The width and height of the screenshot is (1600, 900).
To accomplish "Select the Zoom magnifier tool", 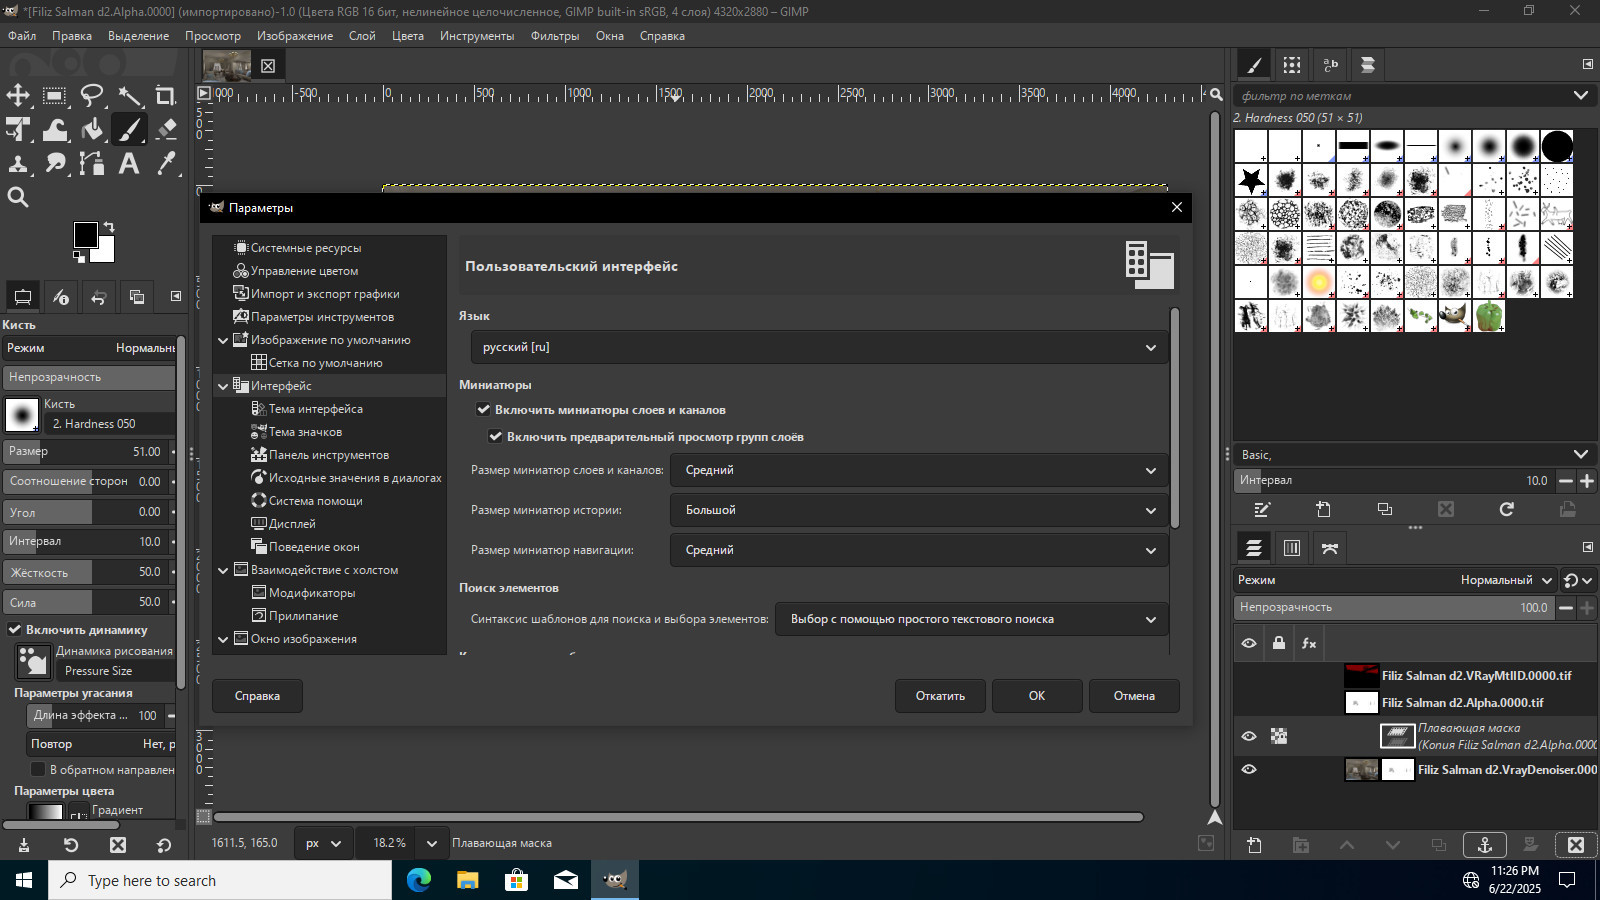I will pyautogui.click(x=18, y=197).
